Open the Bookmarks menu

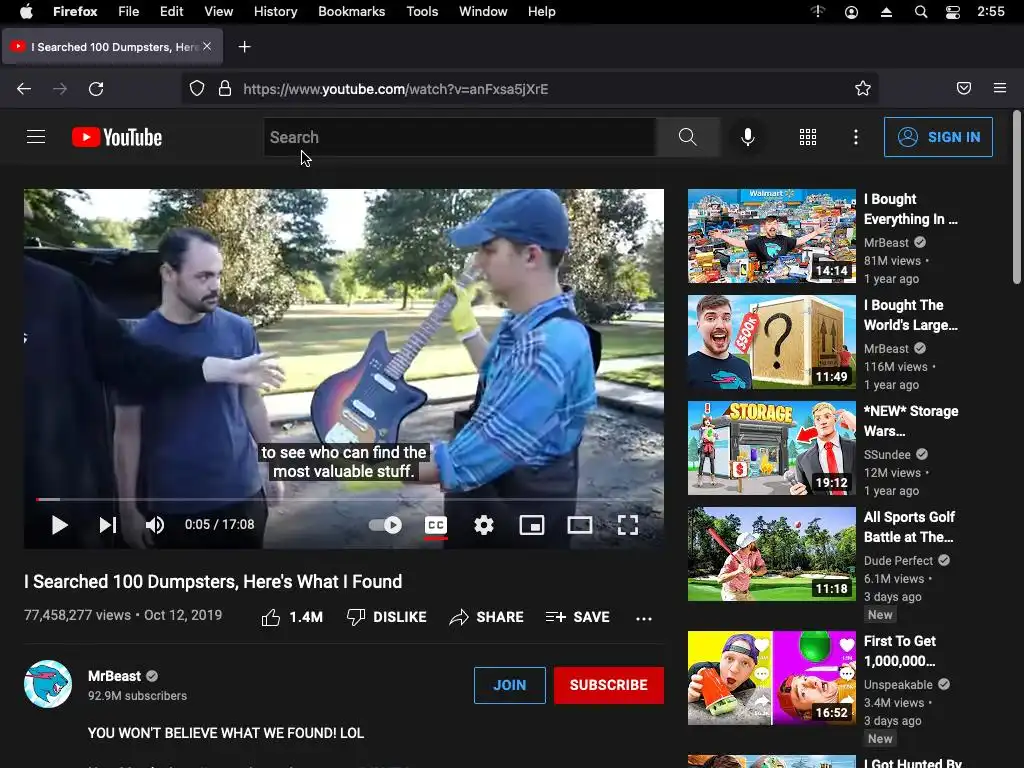click(x=351, y=12)
